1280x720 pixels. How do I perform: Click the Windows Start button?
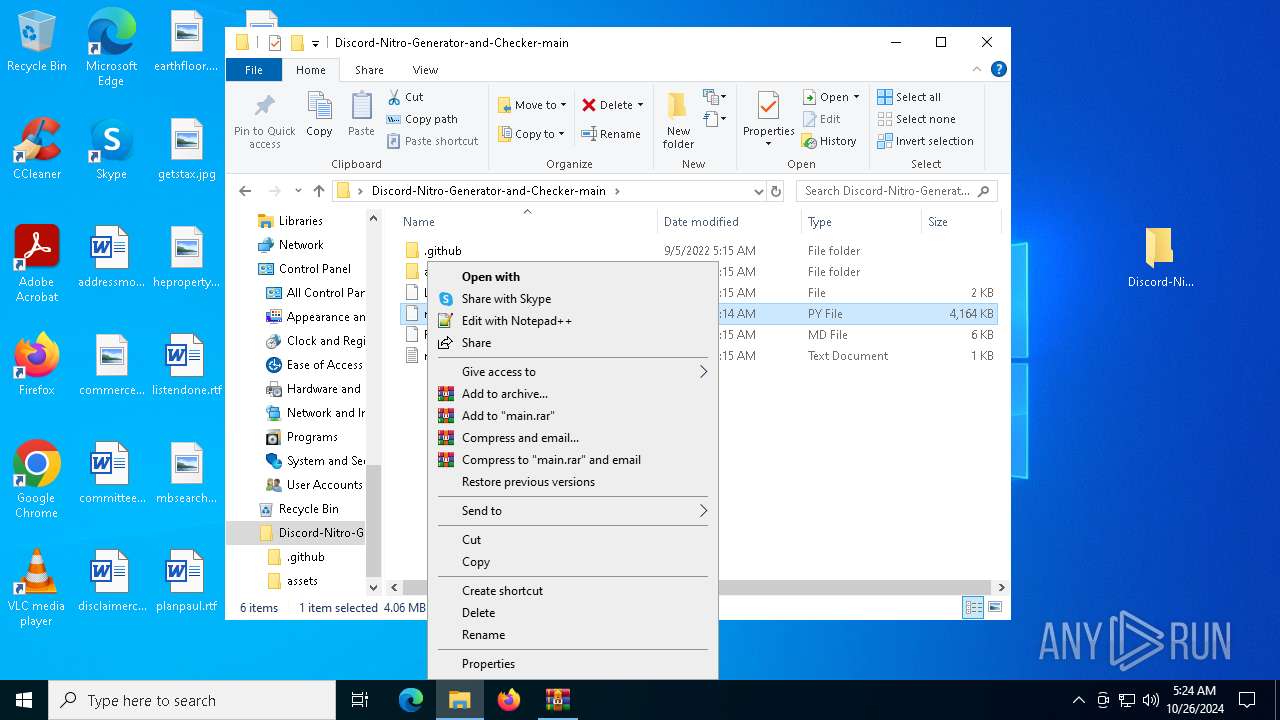24,700
